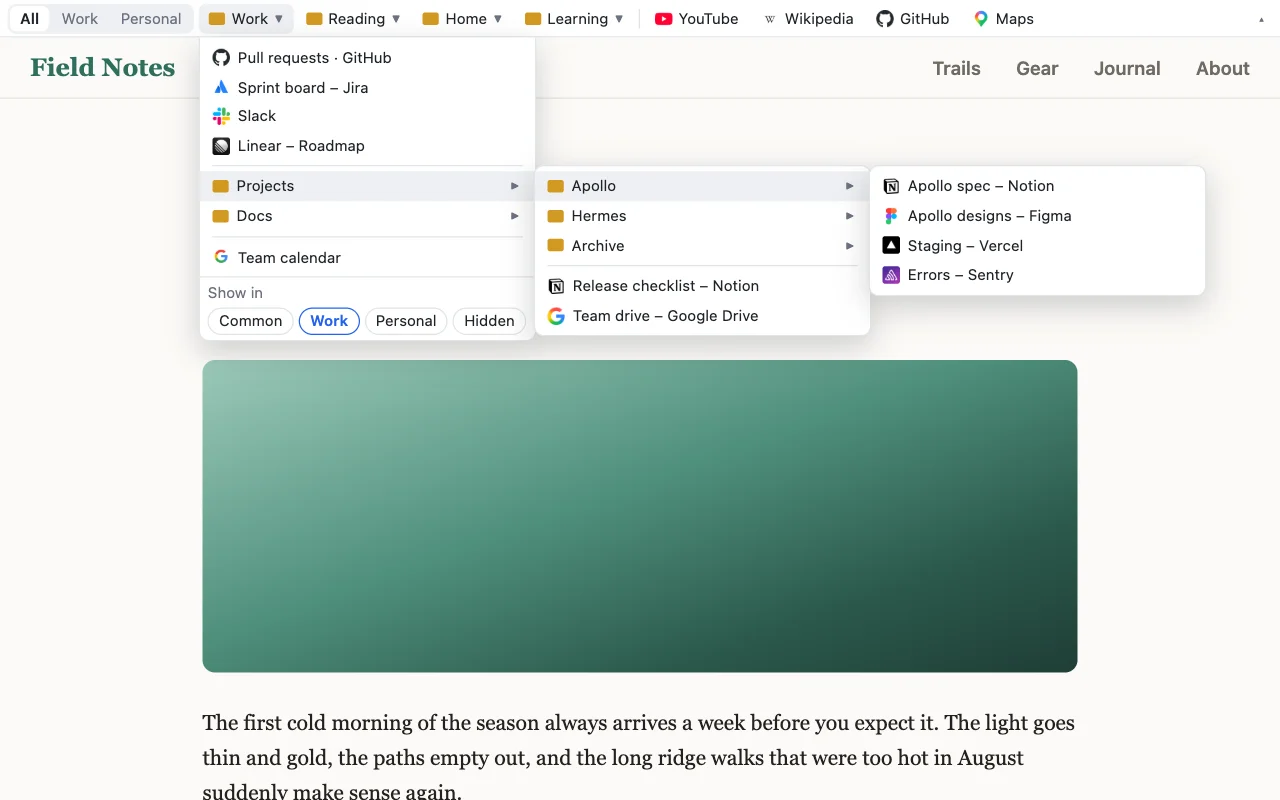
Task: Click the Linear icon next to Roadmap
Action: click(x=221, y=146)
